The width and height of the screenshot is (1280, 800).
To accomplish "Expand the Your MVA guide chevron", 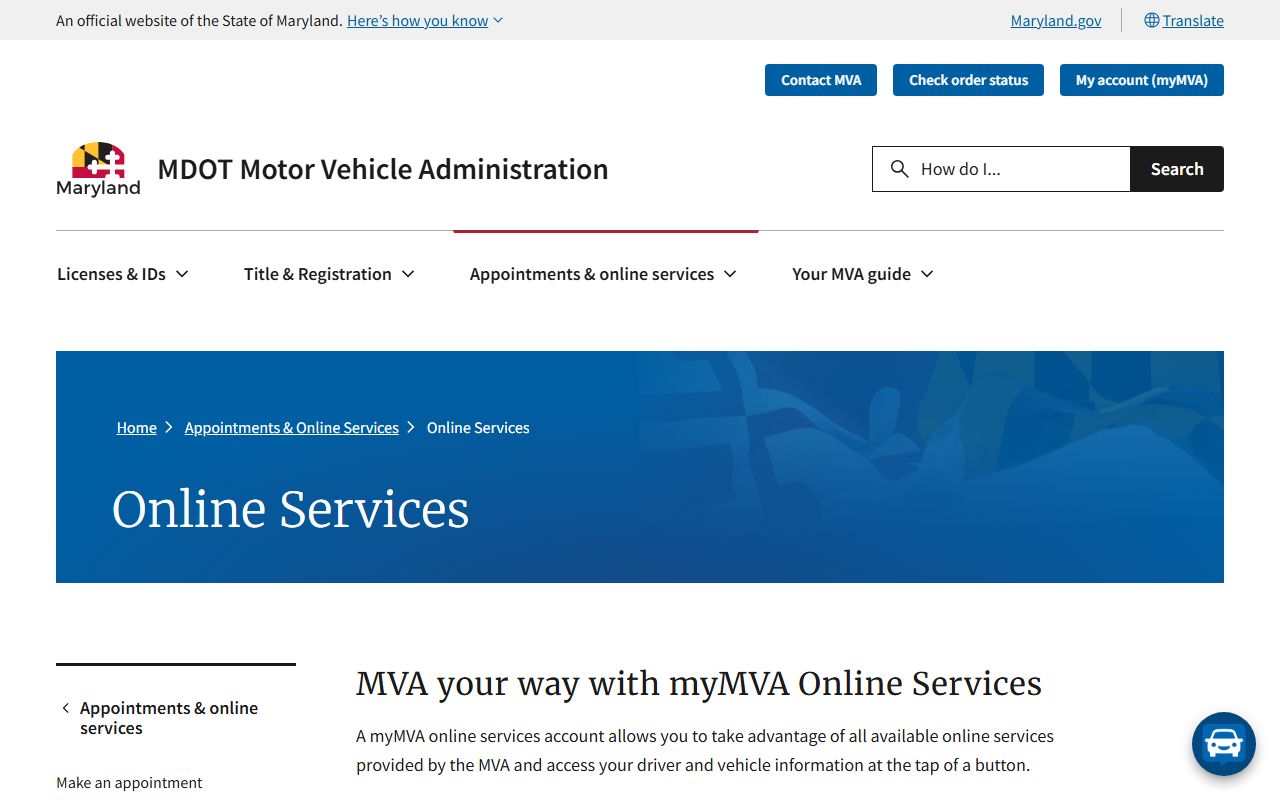I will pos(927,274).
